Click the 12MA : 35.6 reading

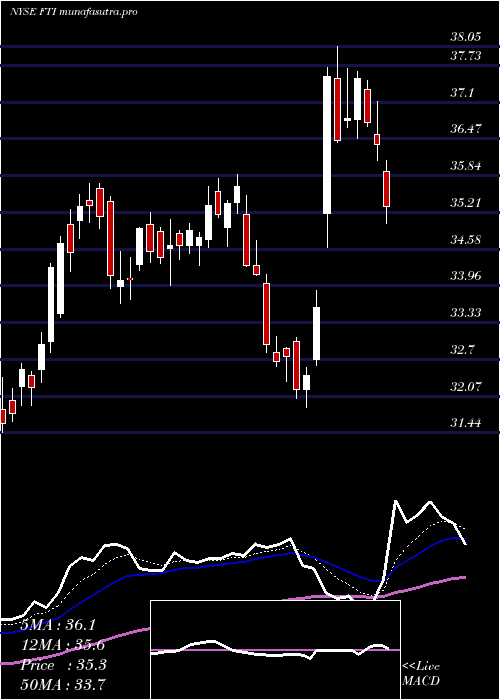[62, 645]
